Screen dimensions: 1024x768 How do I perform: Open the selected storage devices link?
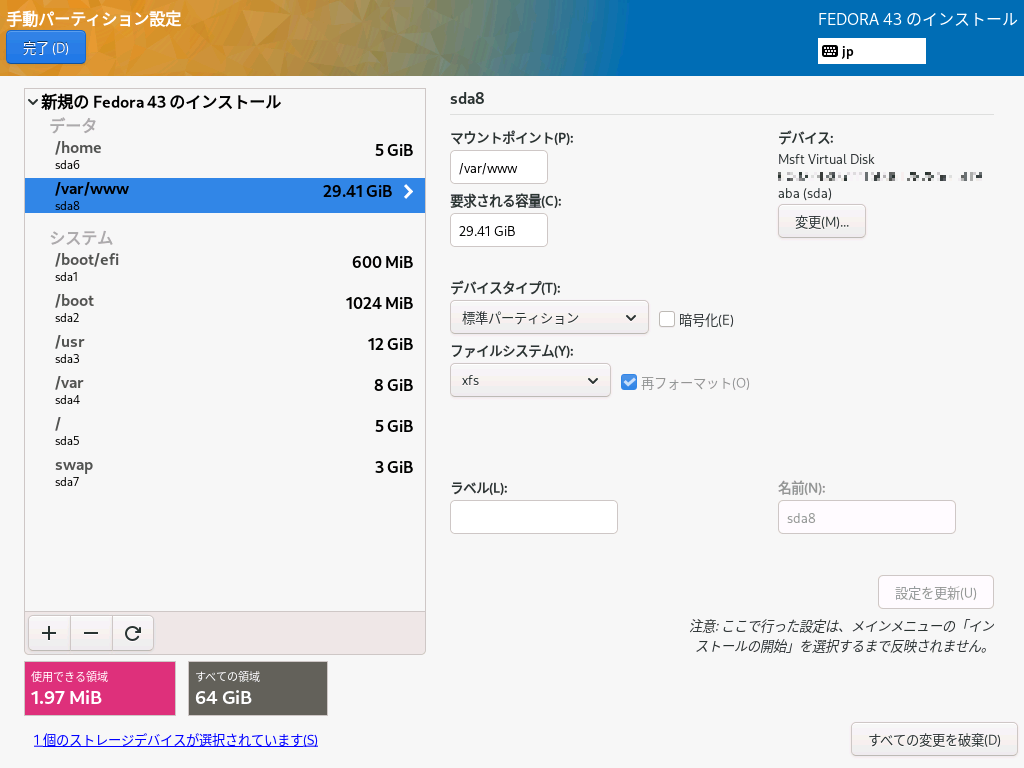(x=175, y=740)
